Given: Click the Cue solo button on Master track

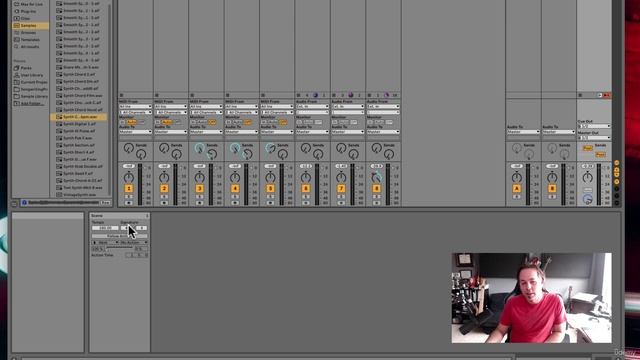Looking at the screenshot, I should point(587,190).
